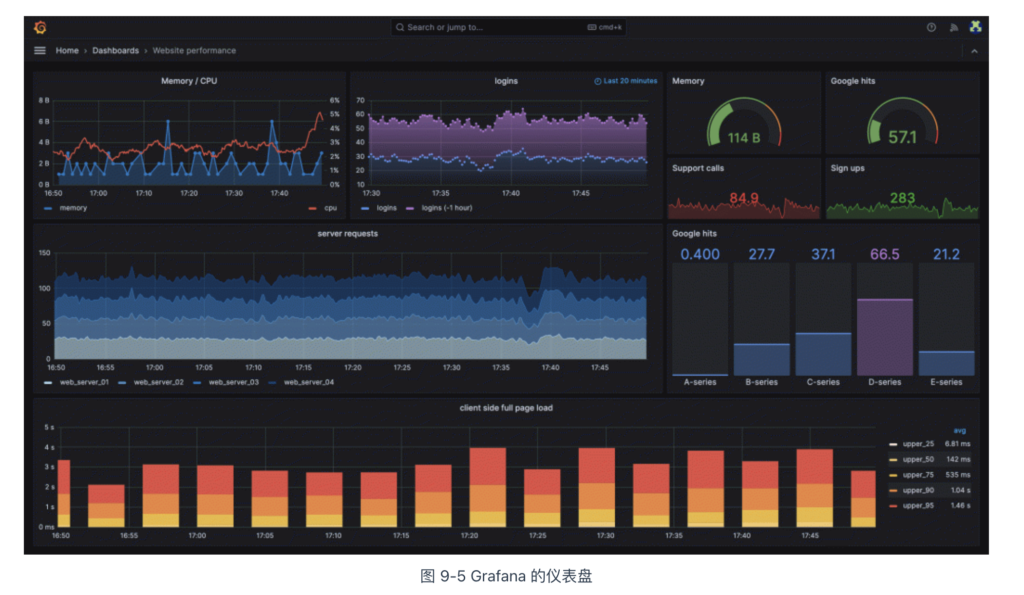Go to the Home breadcrumb
Image resolution: width=1024 pixels, height=595 pixels.
point(67,50)
